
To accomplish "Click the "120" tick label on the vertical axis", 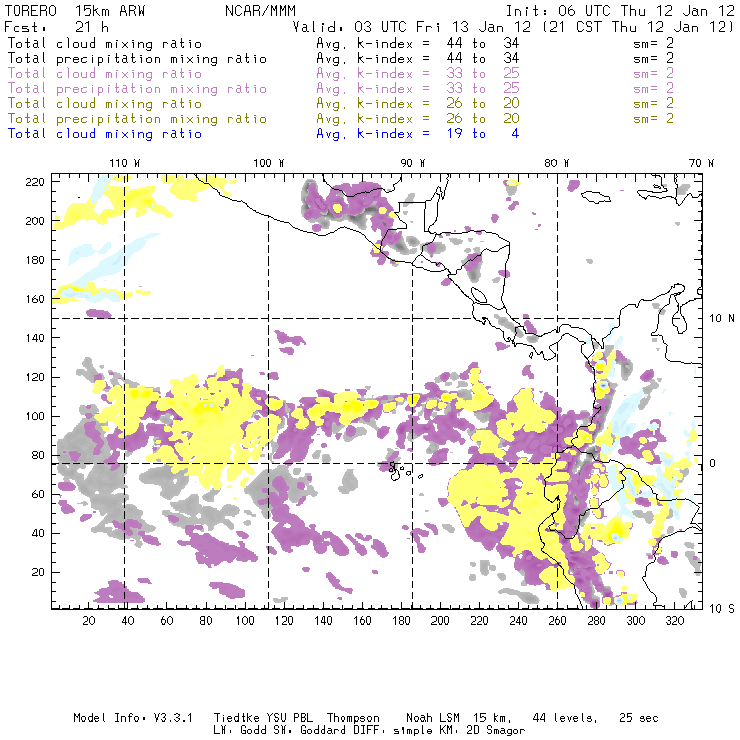I will click(x=35, y=377).
